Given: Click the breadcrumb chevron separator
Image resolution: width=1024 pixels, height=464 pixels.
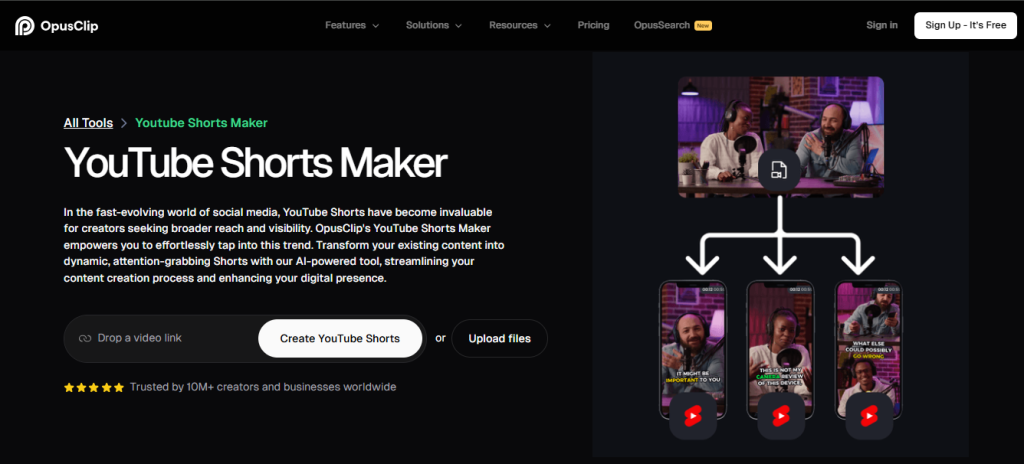Looking at the screenshot, I should tap(124, 123).
